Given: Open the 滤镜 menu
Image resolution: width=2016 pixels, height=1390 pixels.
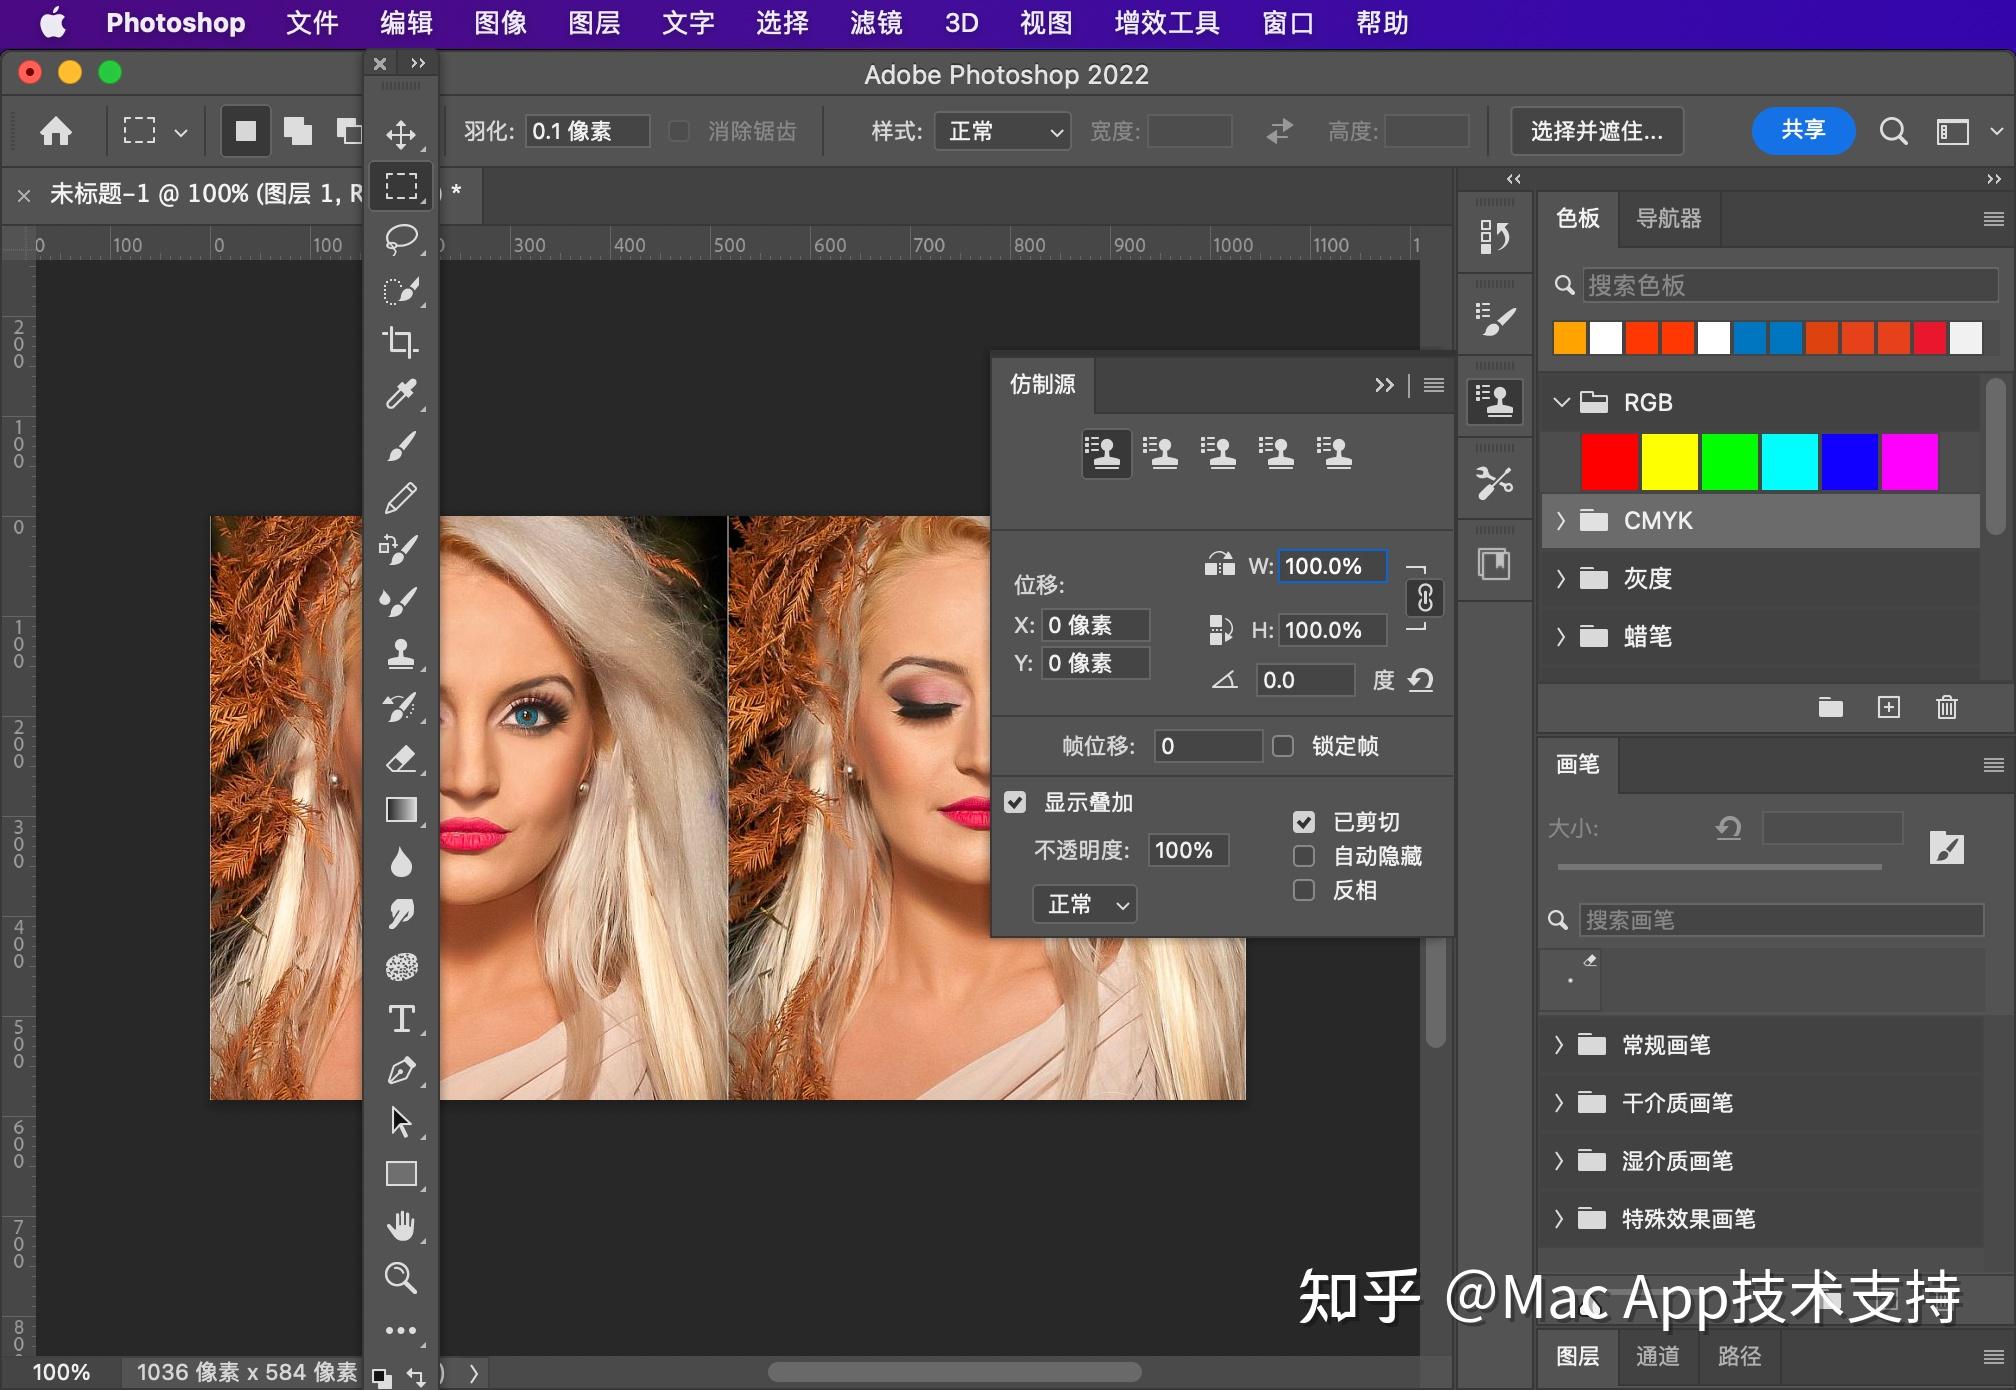Looking at the screenshot, I should pyautogui.click(x=874, y=23).
